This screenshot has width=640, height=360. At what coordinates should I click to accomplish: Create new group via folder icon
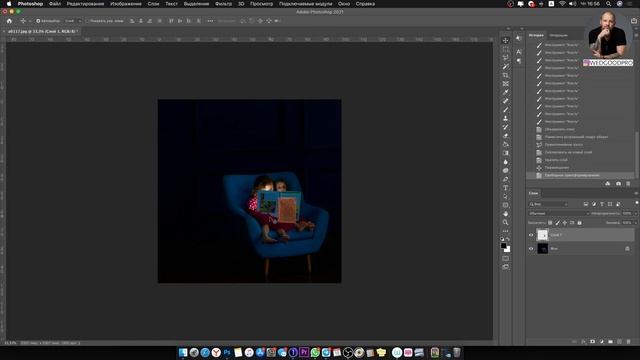pyautogui.click(x=610, y=342)
